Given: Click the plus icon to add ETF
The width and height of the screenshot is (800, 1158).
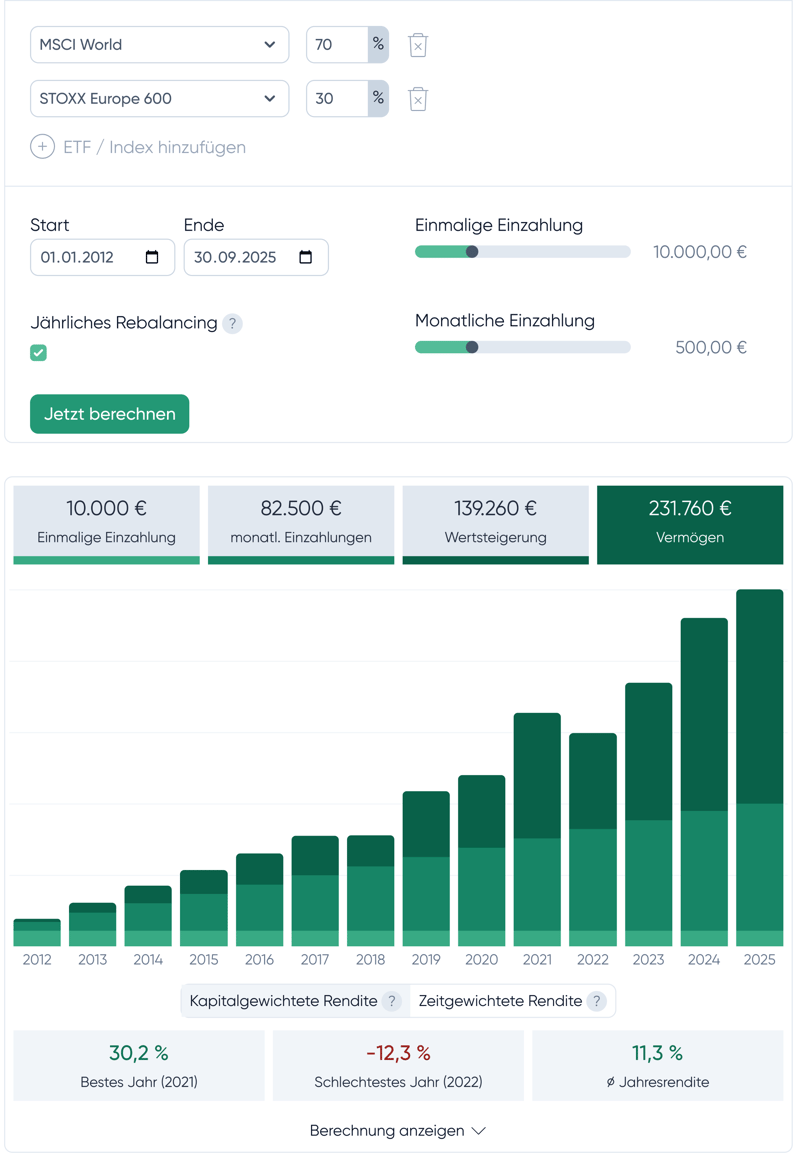Looking at the screenshot, I should [x=42, y=147].
